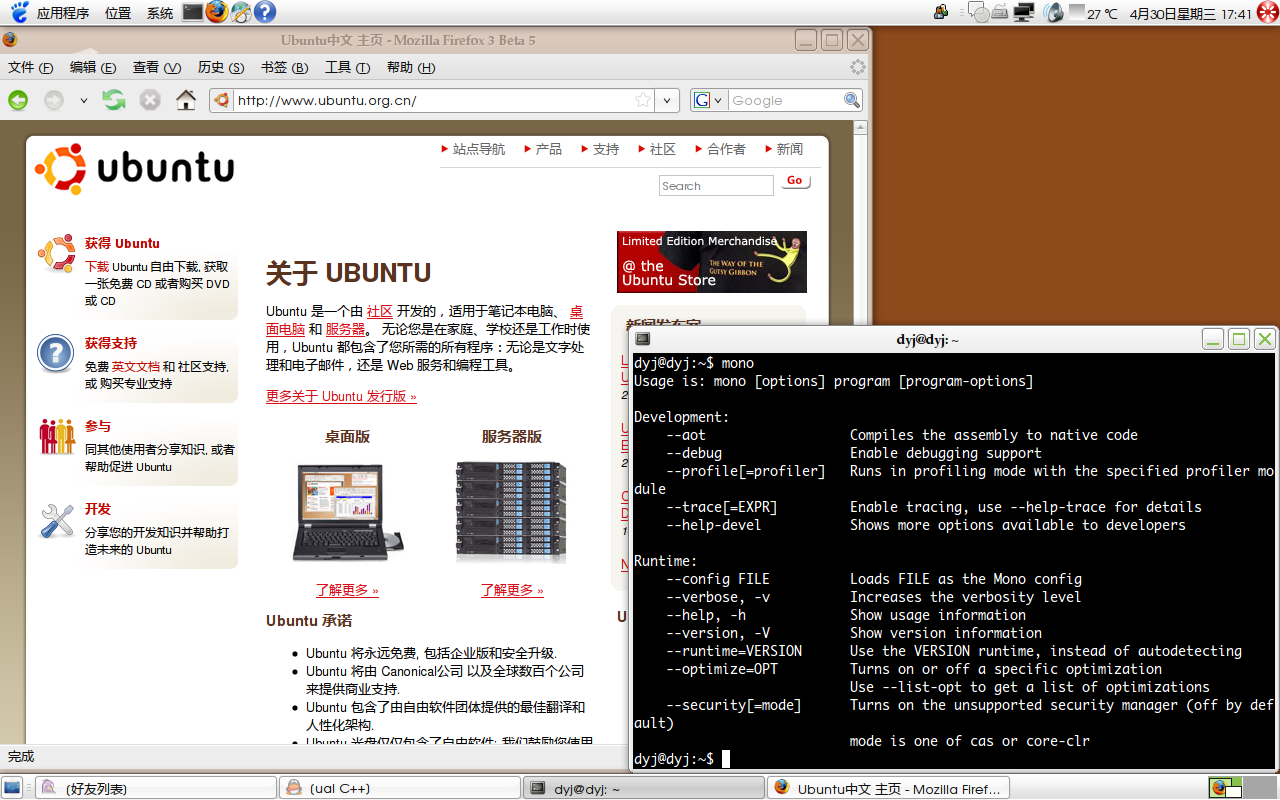
Task: Click the 开发 tools icon
Action: pos(57,520)
